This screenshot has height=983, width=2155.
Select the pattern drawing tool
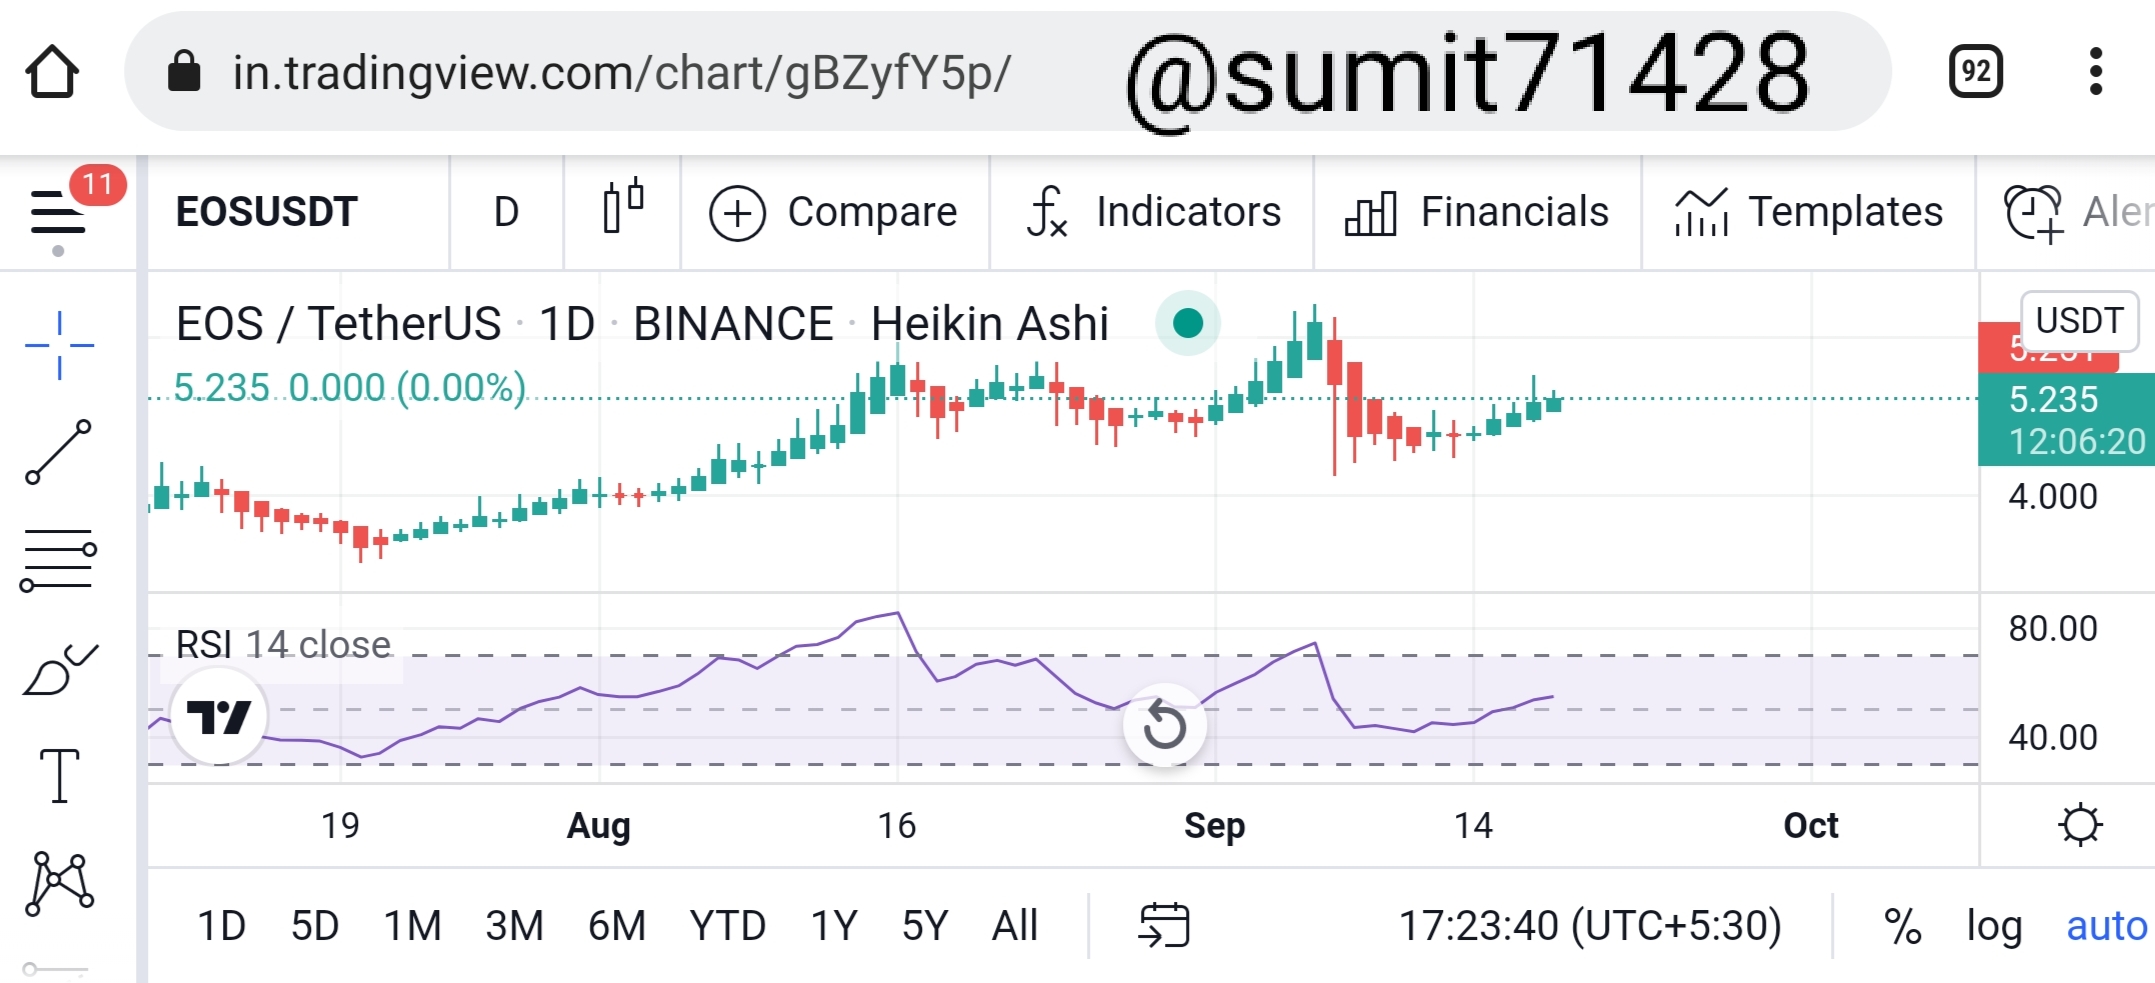[60, 884]
